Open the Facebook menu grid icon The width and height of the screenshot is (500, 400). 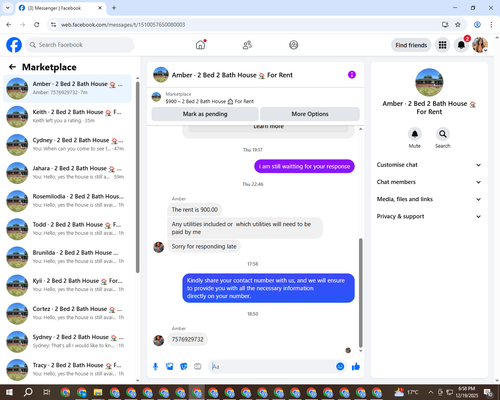coord(442,45)
